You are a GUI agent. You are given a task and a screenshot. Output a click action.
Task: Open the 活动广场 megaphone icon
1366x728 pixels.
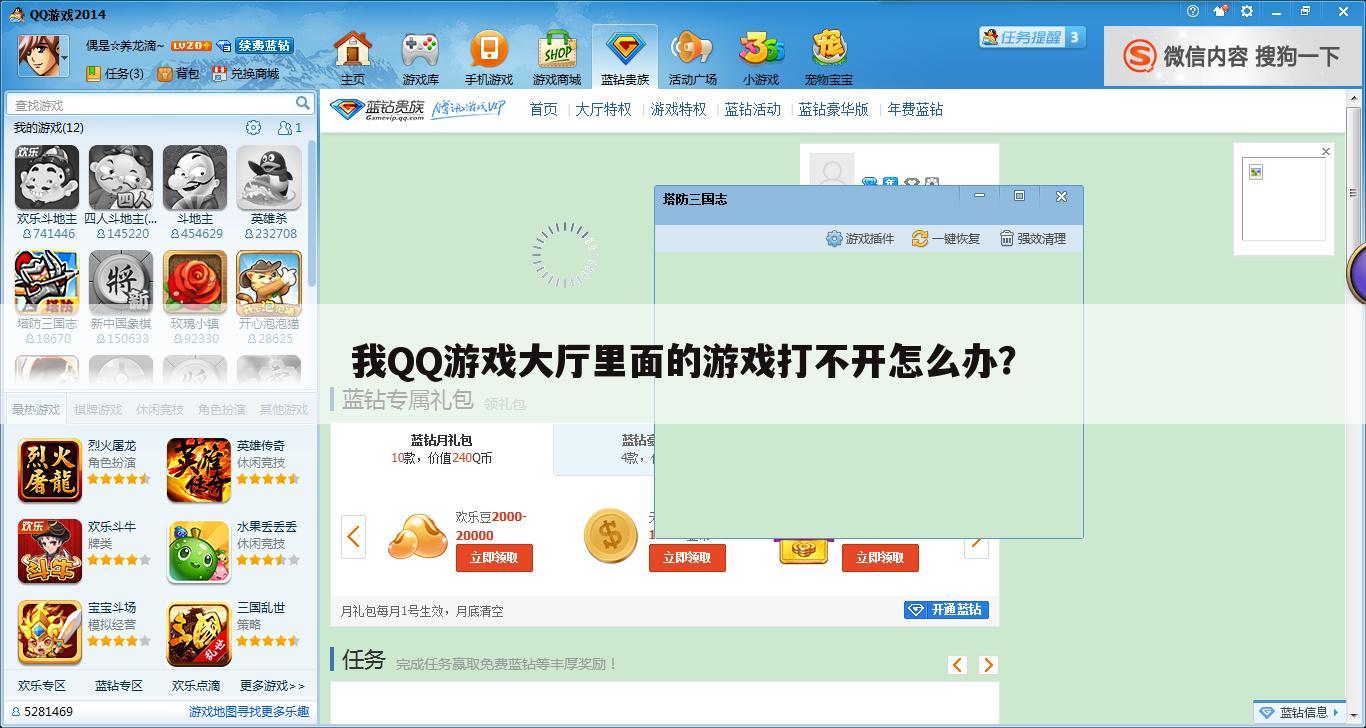click(692, 48)
